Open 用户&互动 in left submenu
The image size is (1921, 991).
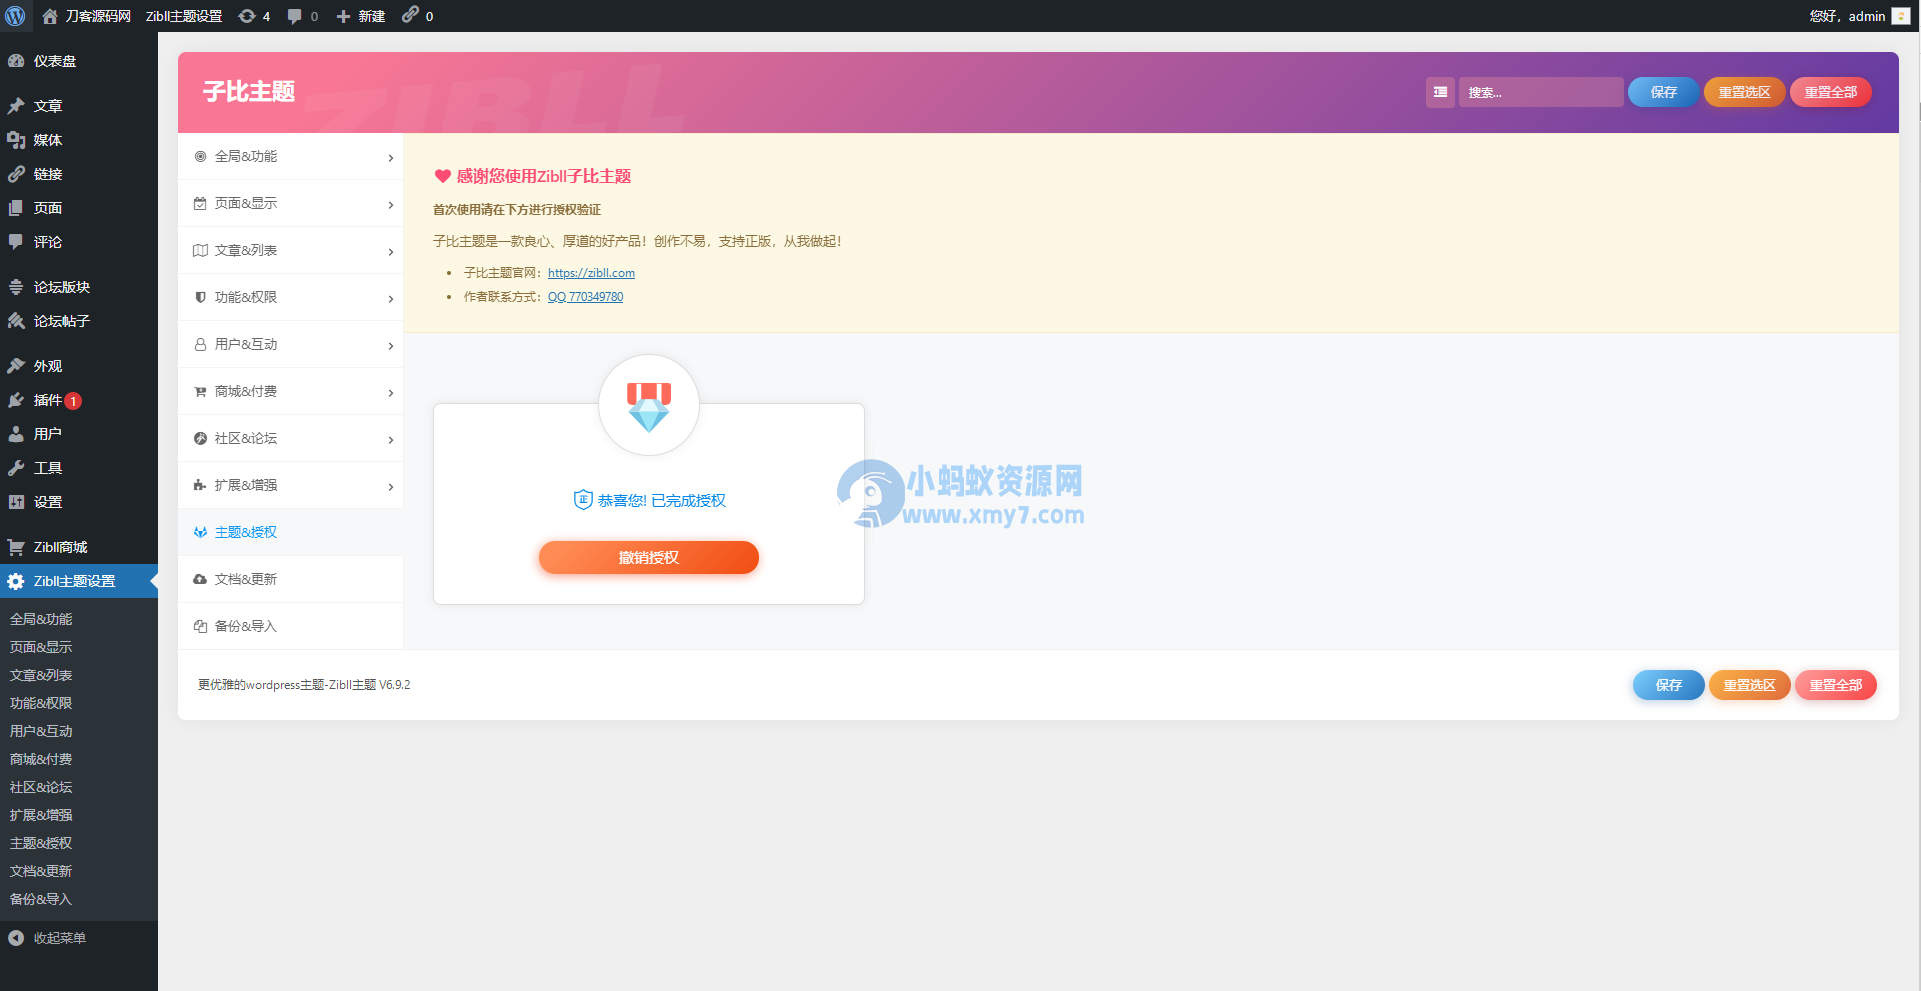tap(41, 731)
